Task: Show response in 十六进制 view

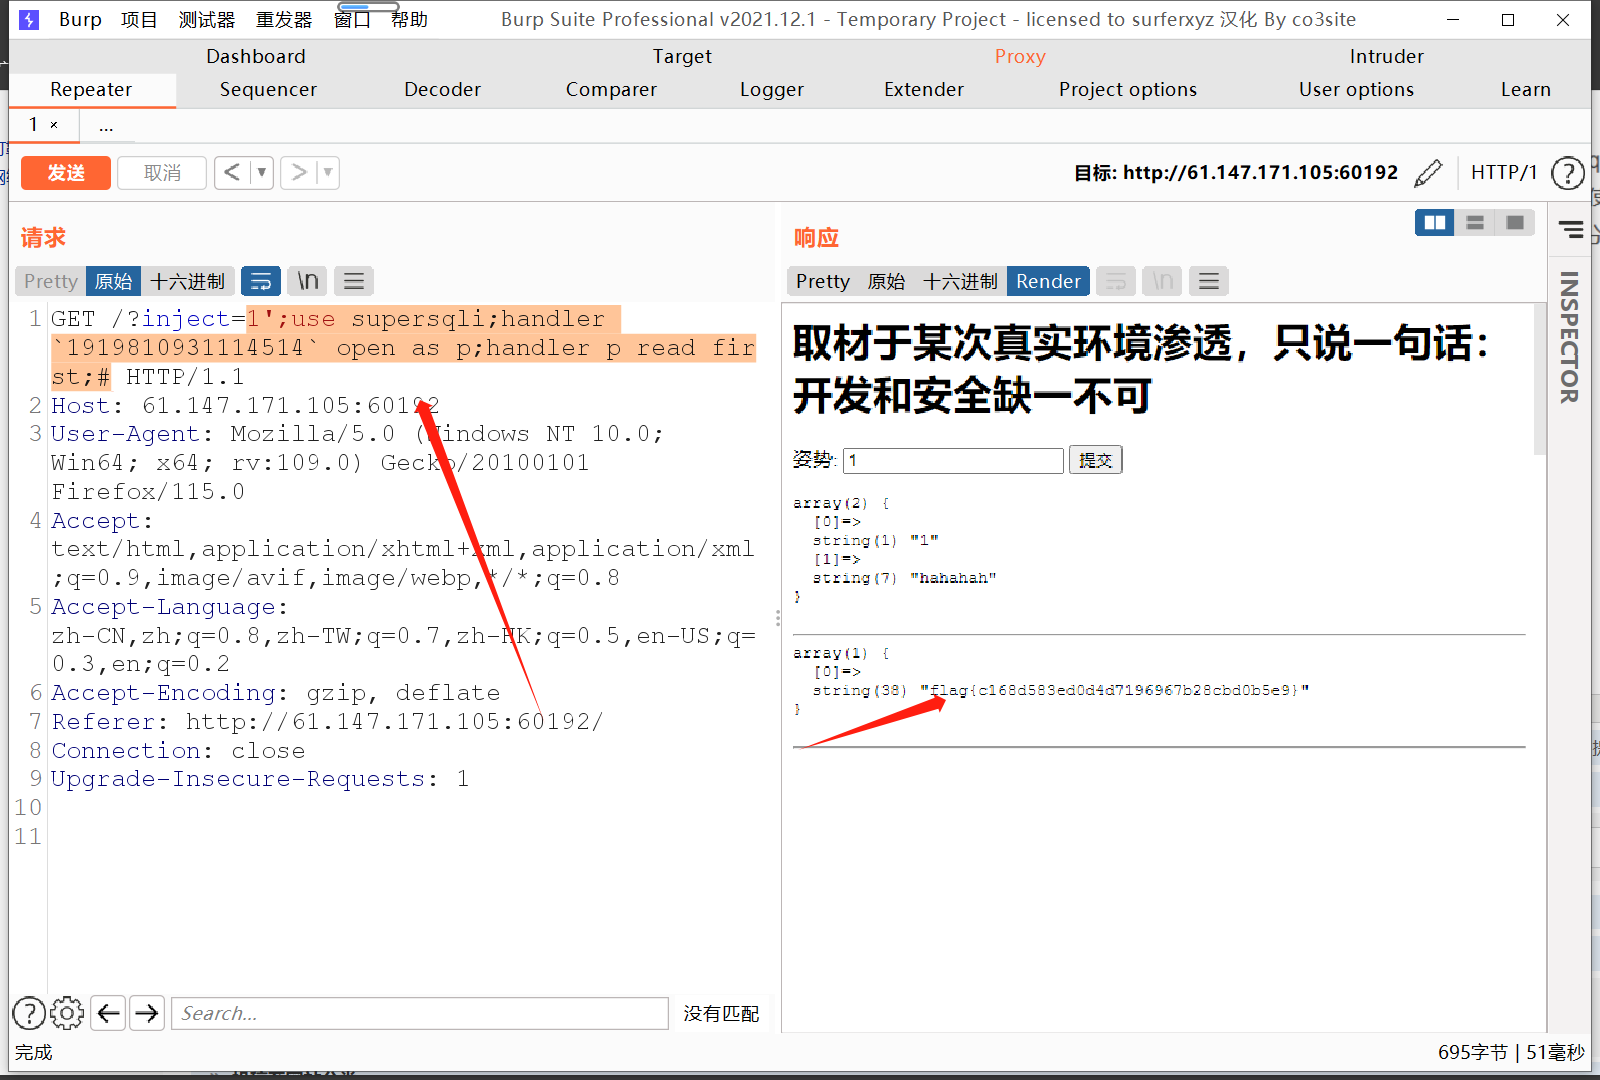Action: (960, 281)
